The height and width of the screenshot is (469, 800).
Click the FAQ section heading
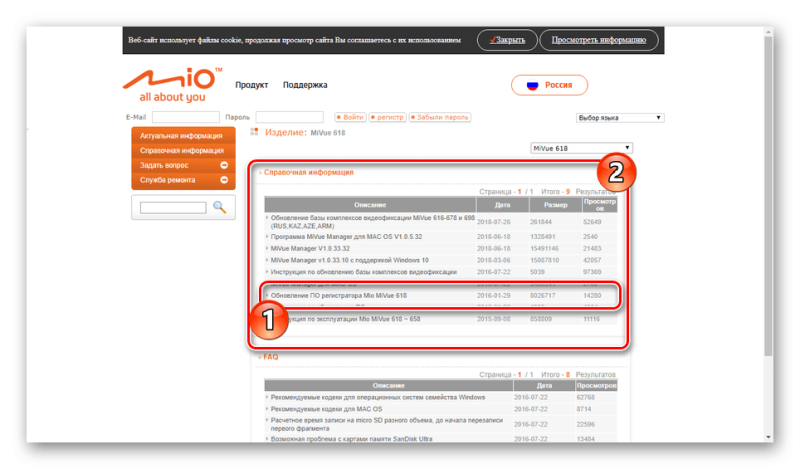(270, 357)
